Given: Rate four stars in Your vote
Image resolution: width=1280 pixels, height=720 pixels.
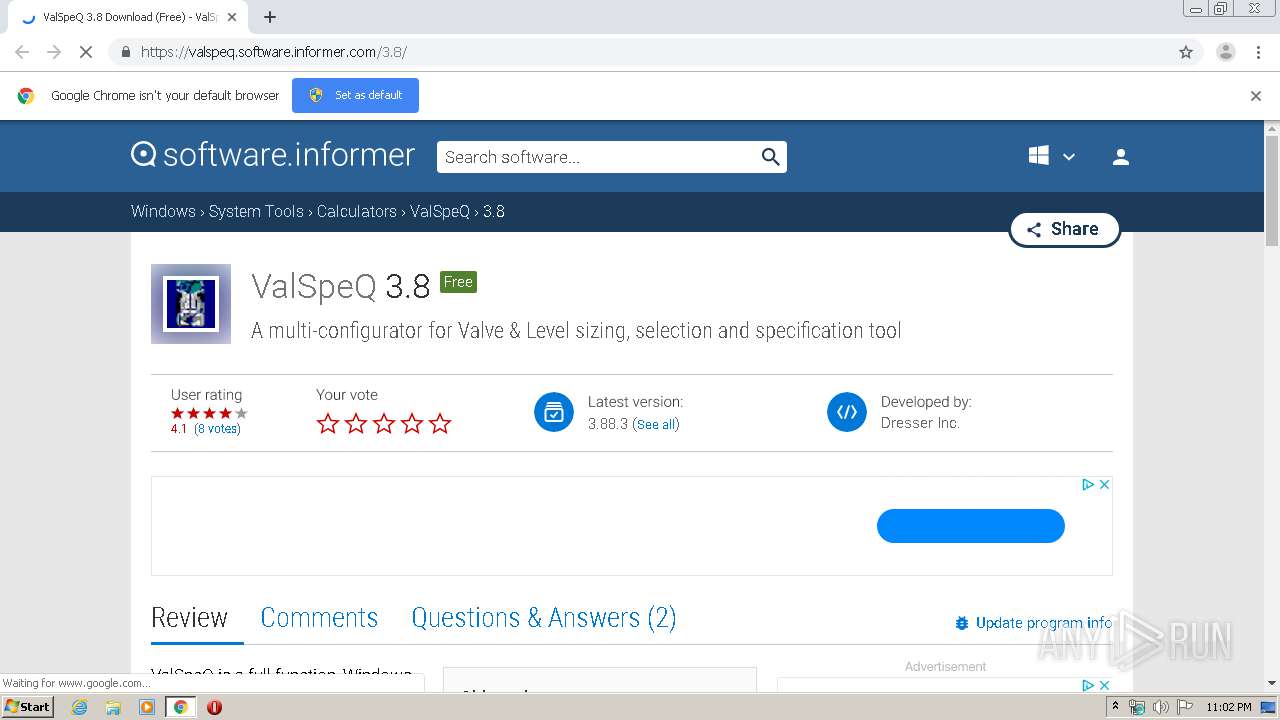Looking at the screenshot, I should click(412, 424).
